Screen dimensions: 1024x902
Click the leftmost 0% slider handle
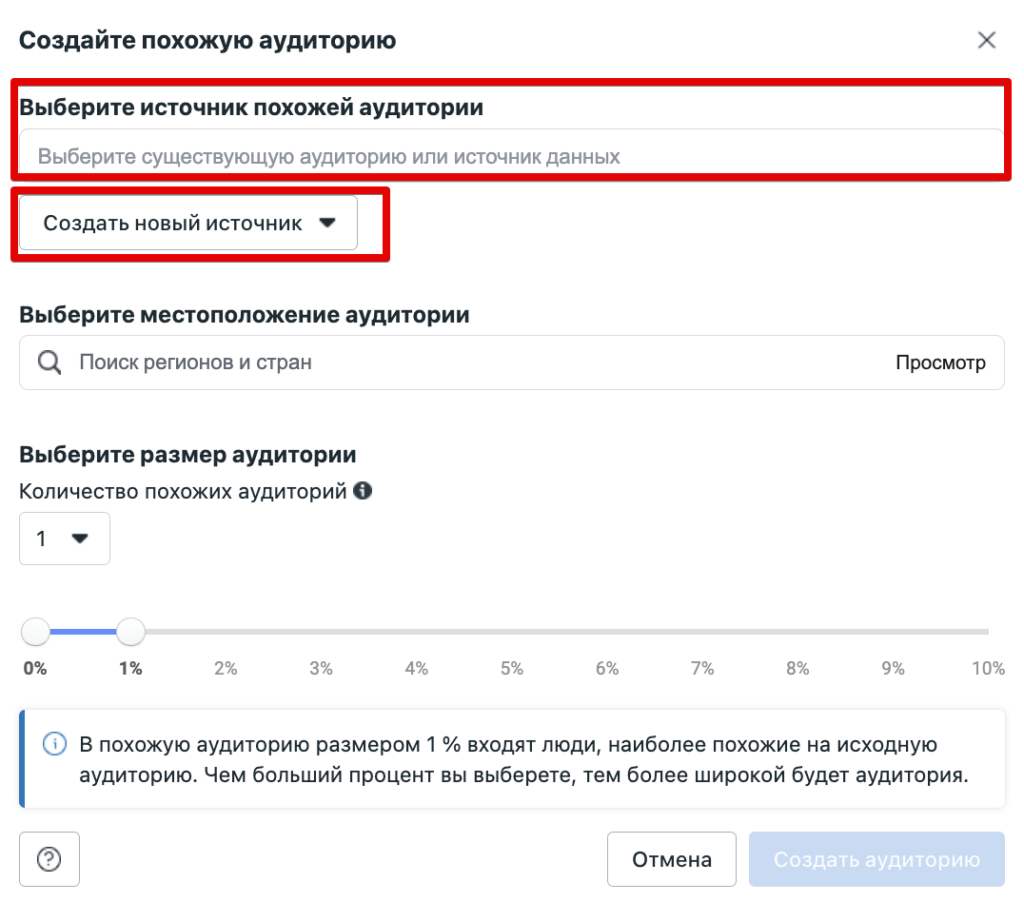click(x=35, y=632)
